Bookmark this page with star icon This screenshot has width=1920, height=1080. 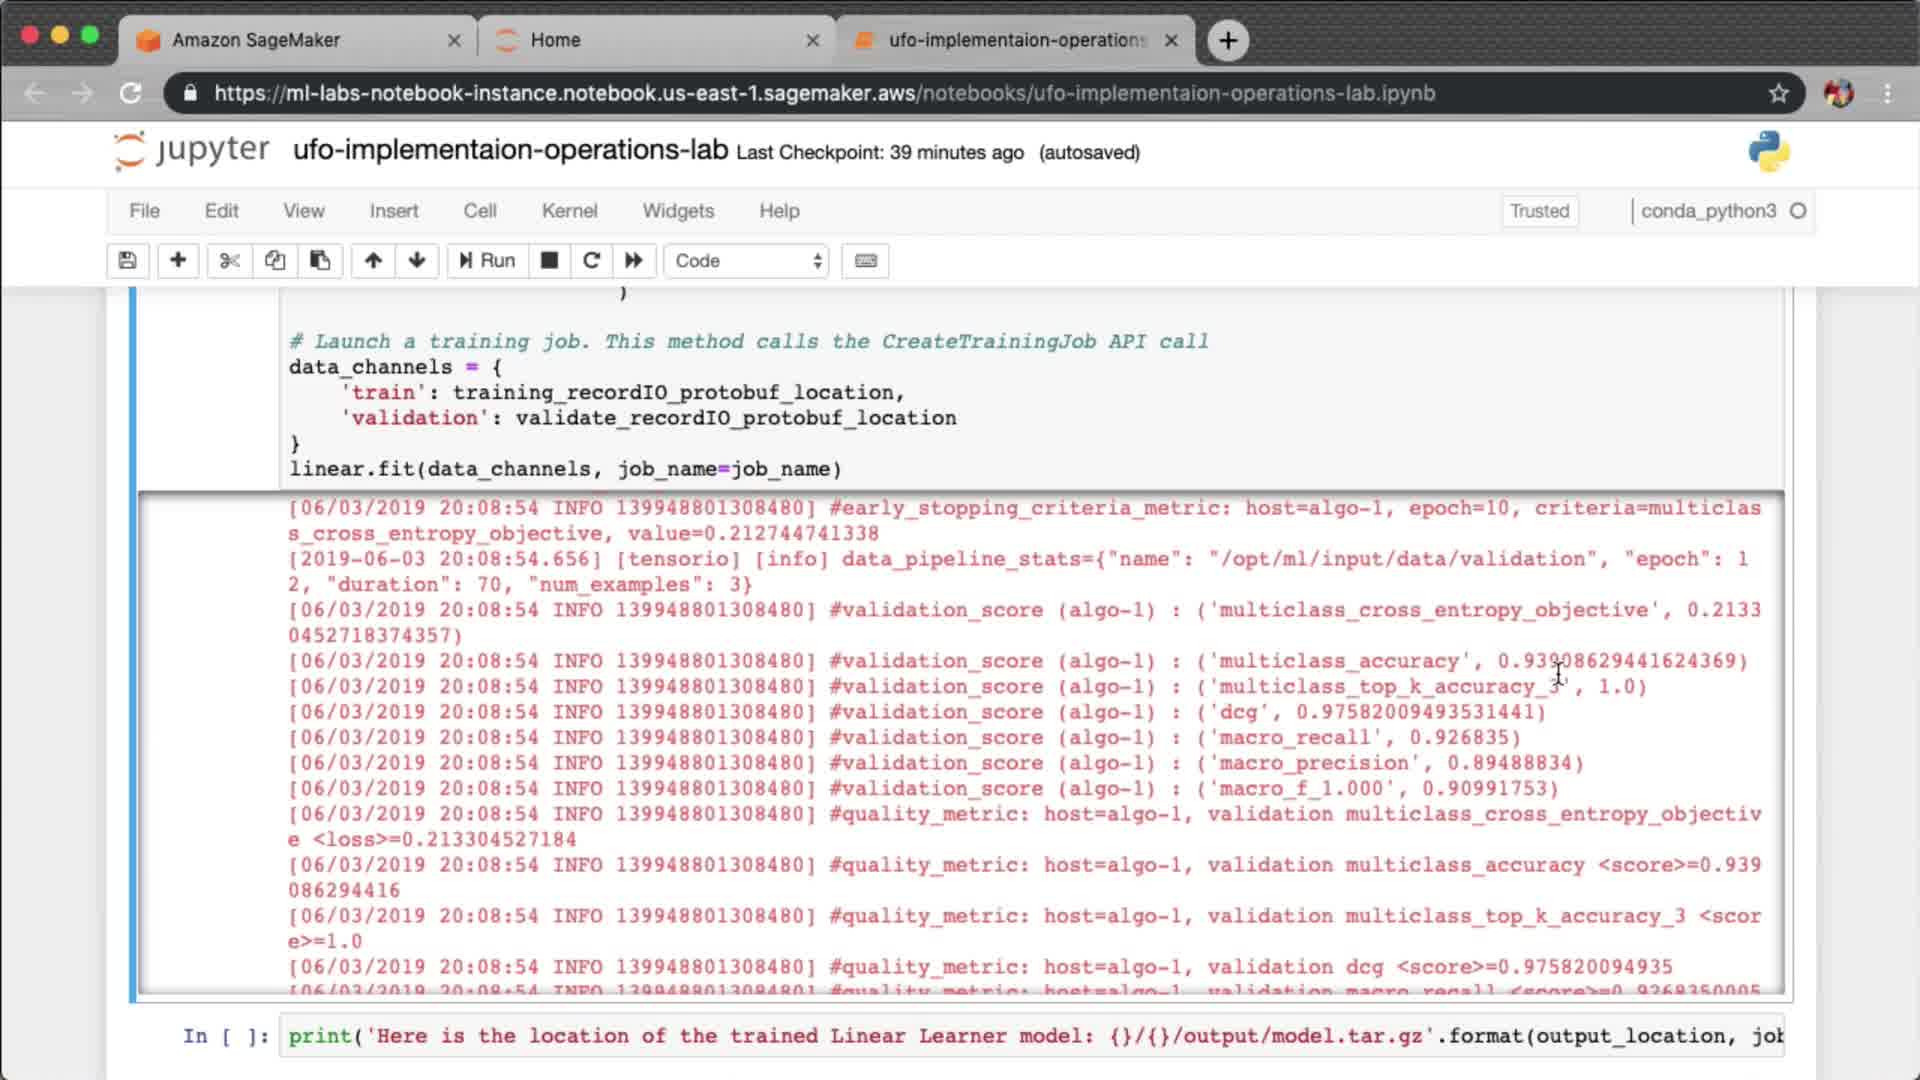1778,93
